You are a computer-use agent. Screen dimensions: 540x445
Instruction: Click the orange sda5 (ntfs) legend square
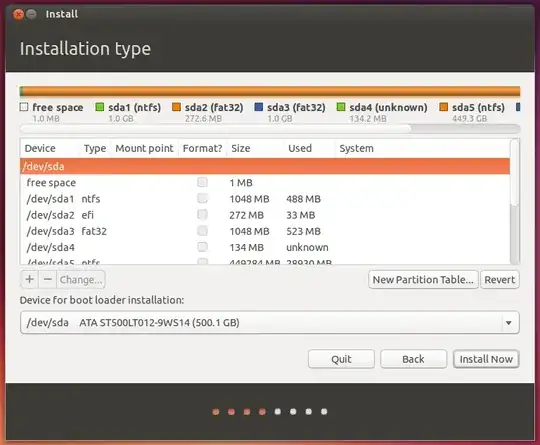[444, 107]
